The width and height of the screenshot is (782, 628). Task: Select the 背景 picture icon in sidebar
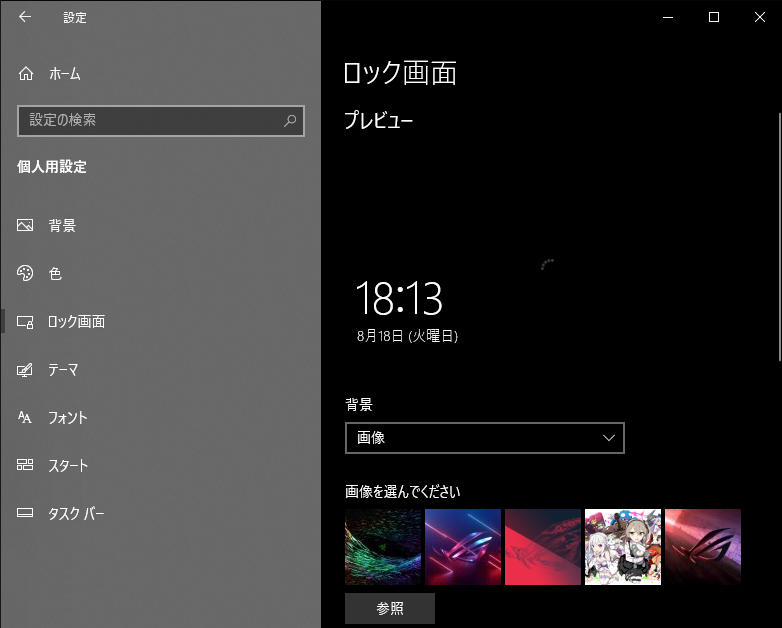tap(25, 225)
